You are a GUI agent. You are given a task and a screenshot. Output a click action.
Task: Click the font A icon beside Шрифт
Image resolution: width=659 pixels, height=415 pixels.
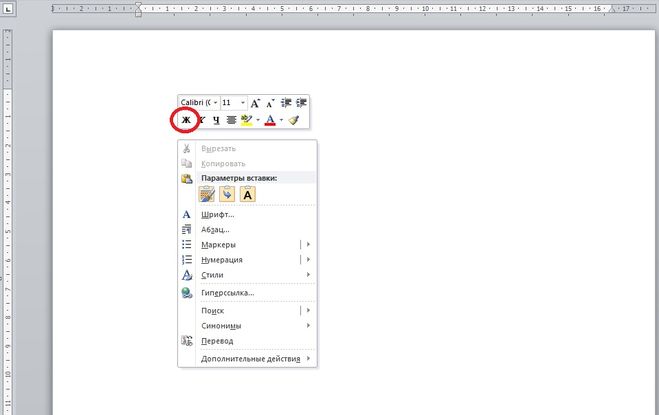tap(187, 214)
